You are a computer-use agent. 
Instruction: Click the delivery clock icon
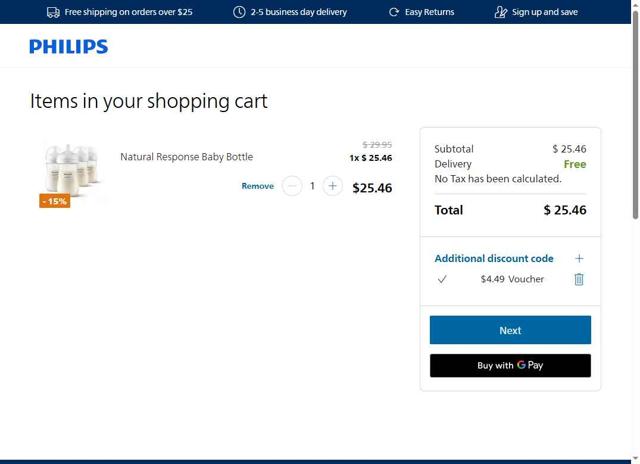pyautogui.click(x=239, y=12)
